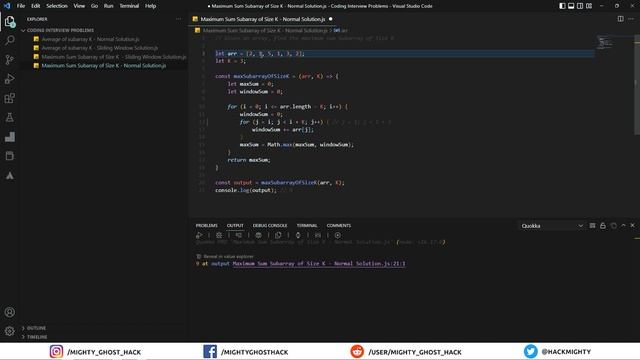Open the Explorer view in activity bar
This screenshot has width=640, height=360.
click(x=10, y=21)
